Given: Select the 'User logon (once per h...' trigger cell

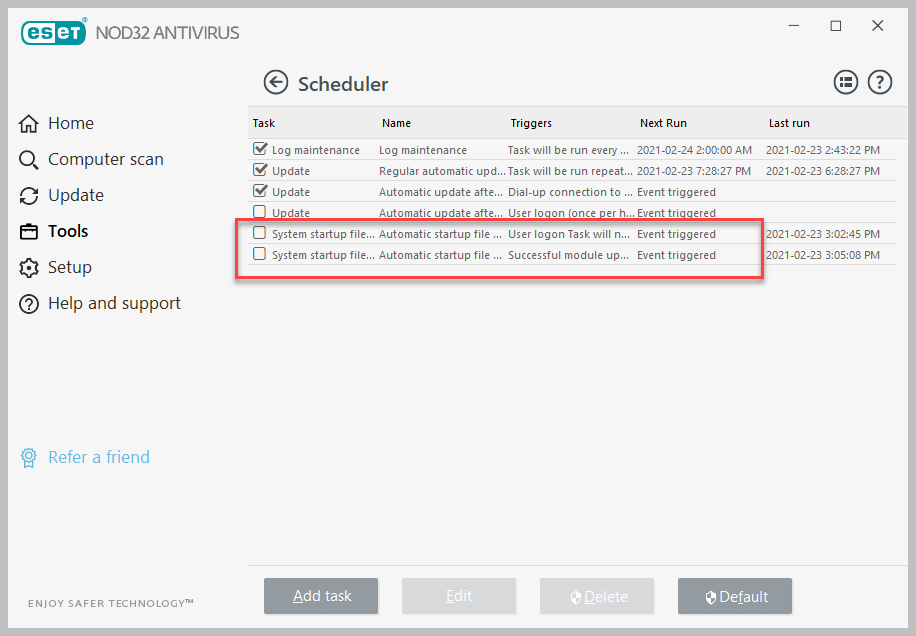Looking at the screenshot, I should click(571, 213).
